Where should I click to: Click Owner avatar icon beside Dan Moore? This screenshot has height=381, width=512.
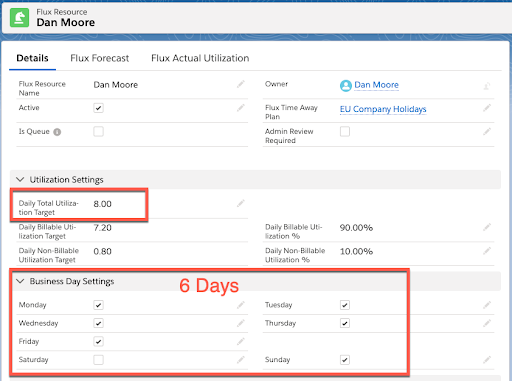[346, 86]
